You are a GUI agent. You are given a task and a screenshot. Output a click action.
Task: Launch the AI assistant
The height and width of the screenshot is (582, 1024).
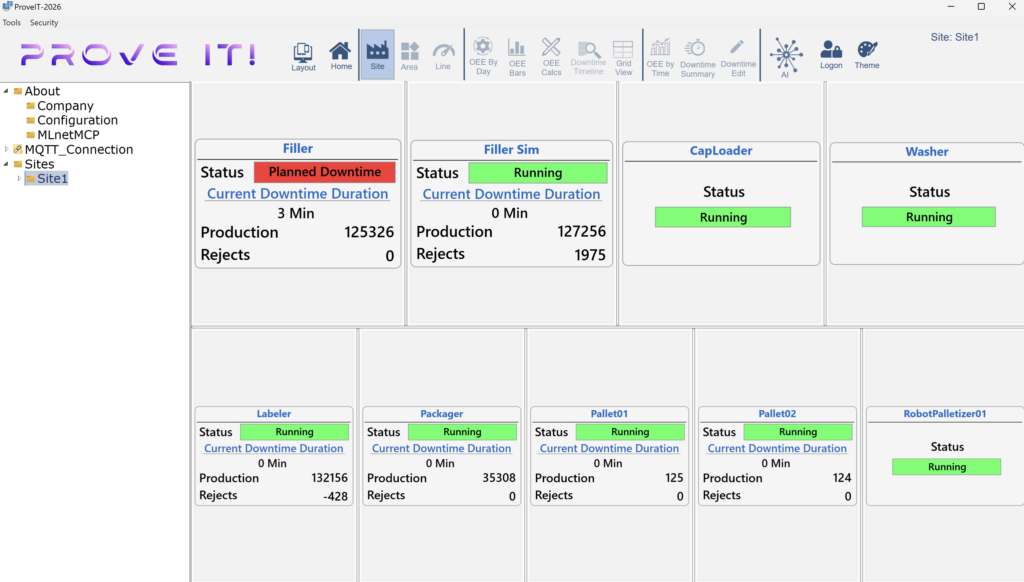(x=786, y=55)
